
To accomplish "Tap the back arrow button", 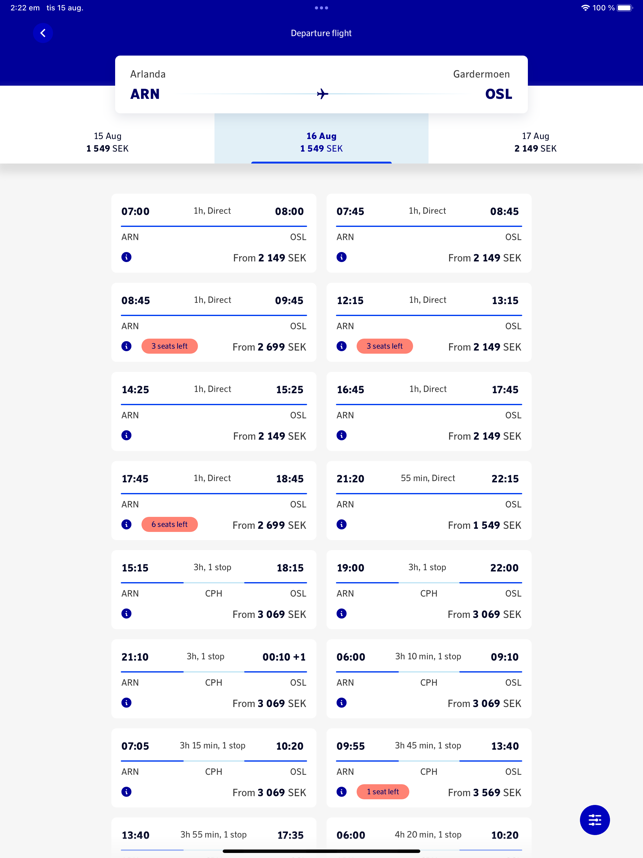I will tap(43, 33).
